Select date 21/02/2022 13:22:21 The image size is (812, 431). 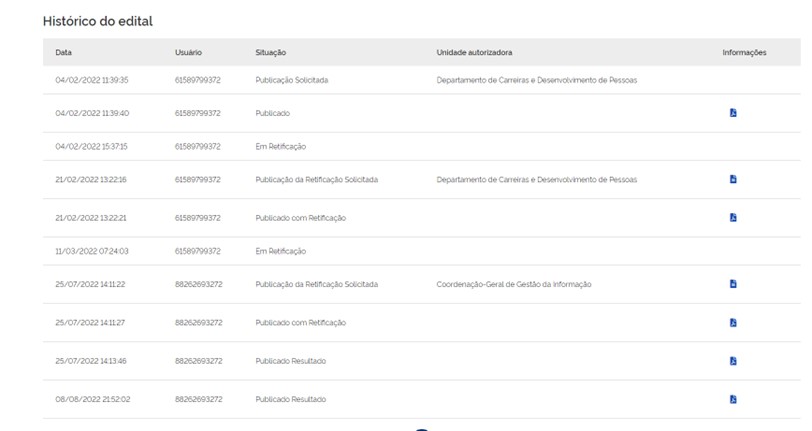(91, 218)
